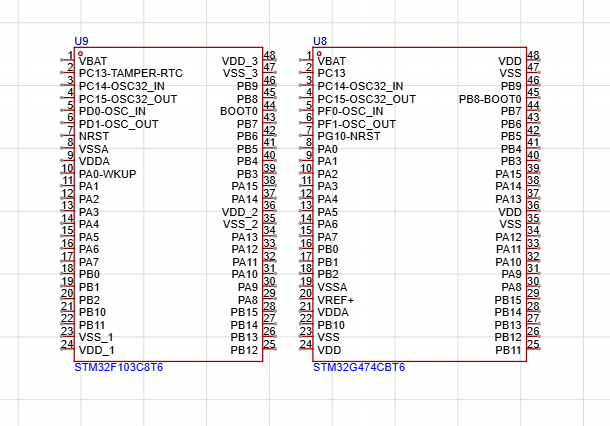The image size is (610, 426).
Task: Click VDDA label on U8
Action: point(333,312)
